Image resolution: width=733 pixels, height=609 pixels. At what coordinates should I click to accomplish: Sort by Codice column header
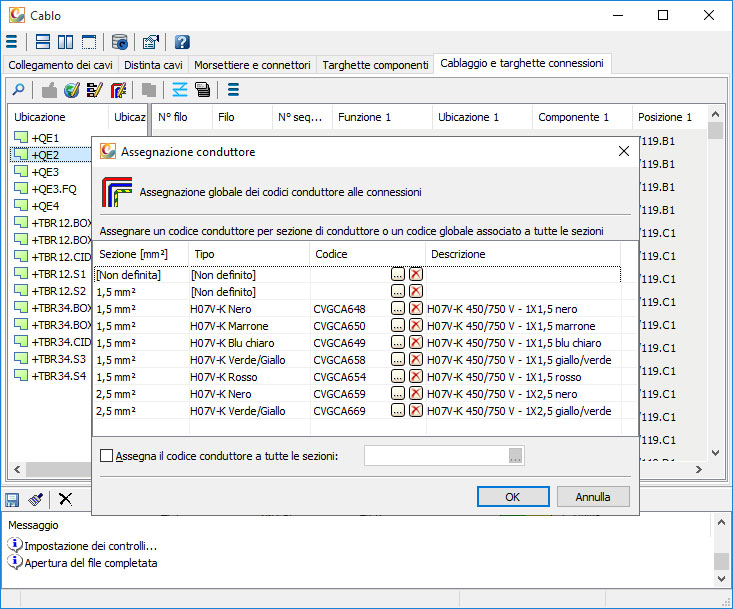click(x=367, y=254)
